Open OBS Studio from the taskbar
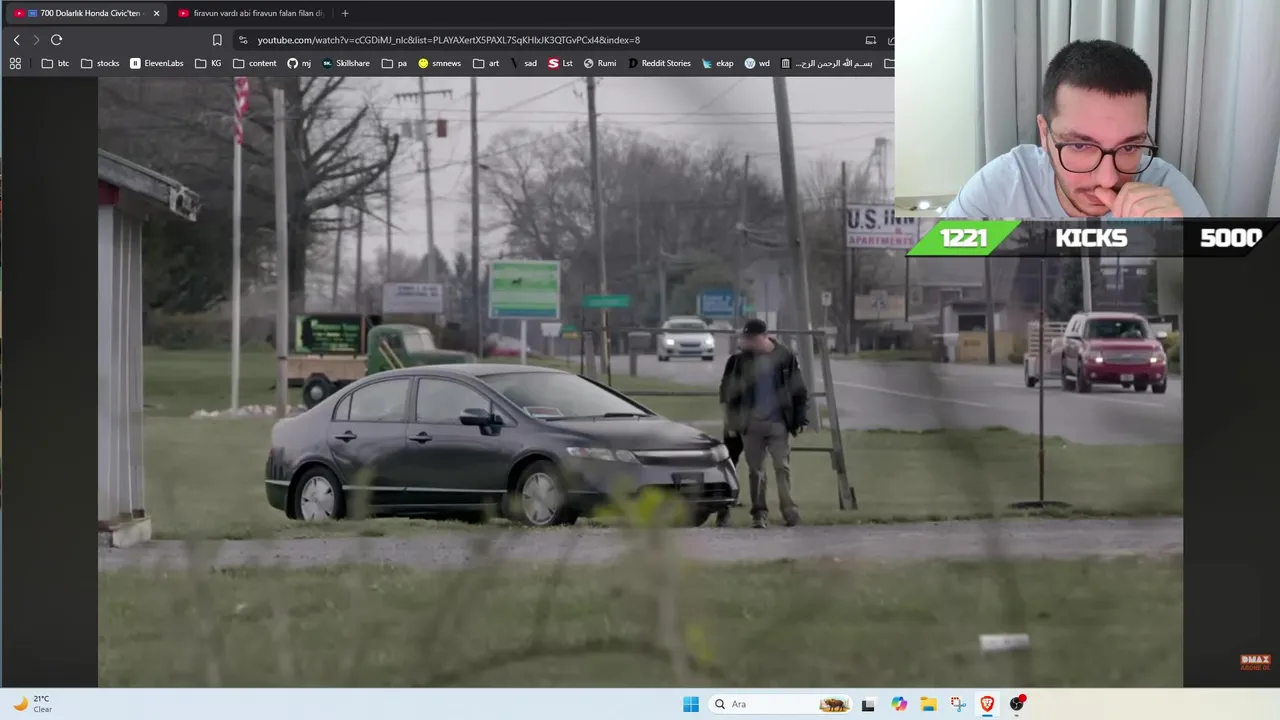The width and height of the screenshot is (1280, 720). [x=1017, y=704]
